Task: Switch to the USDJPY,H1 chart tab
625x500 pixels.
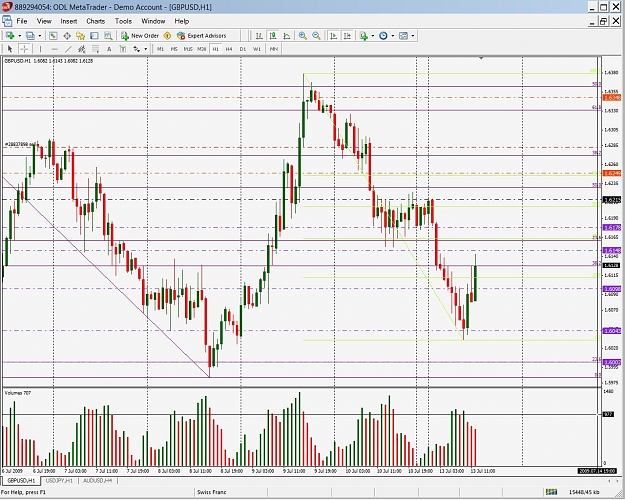Action: click(59, 480)
